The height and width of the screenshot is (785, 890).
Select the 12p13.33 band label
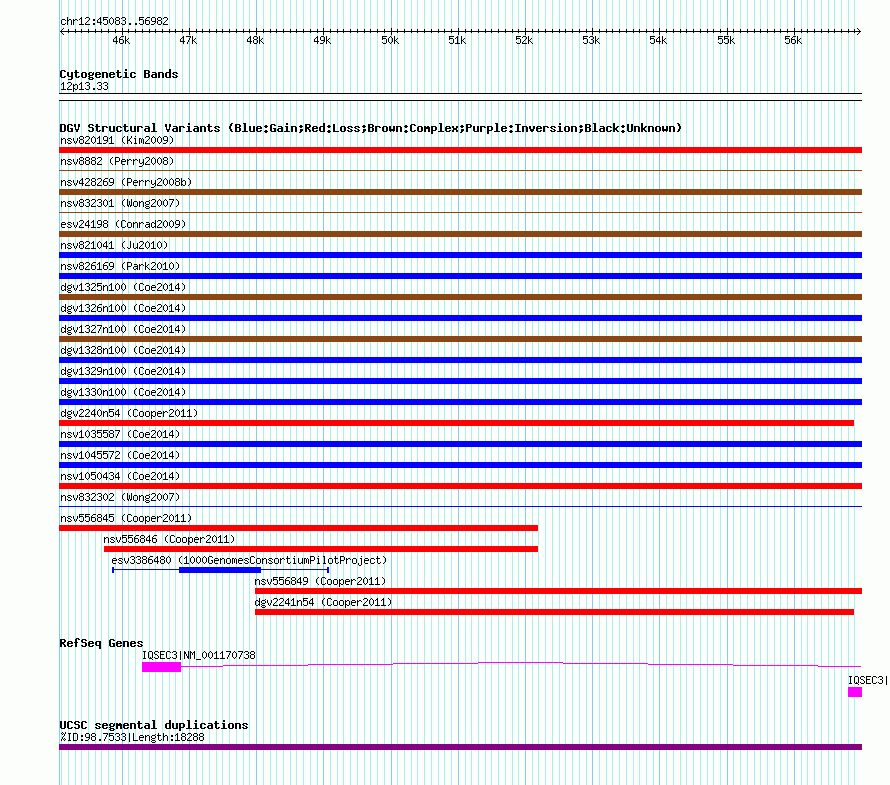84,86
